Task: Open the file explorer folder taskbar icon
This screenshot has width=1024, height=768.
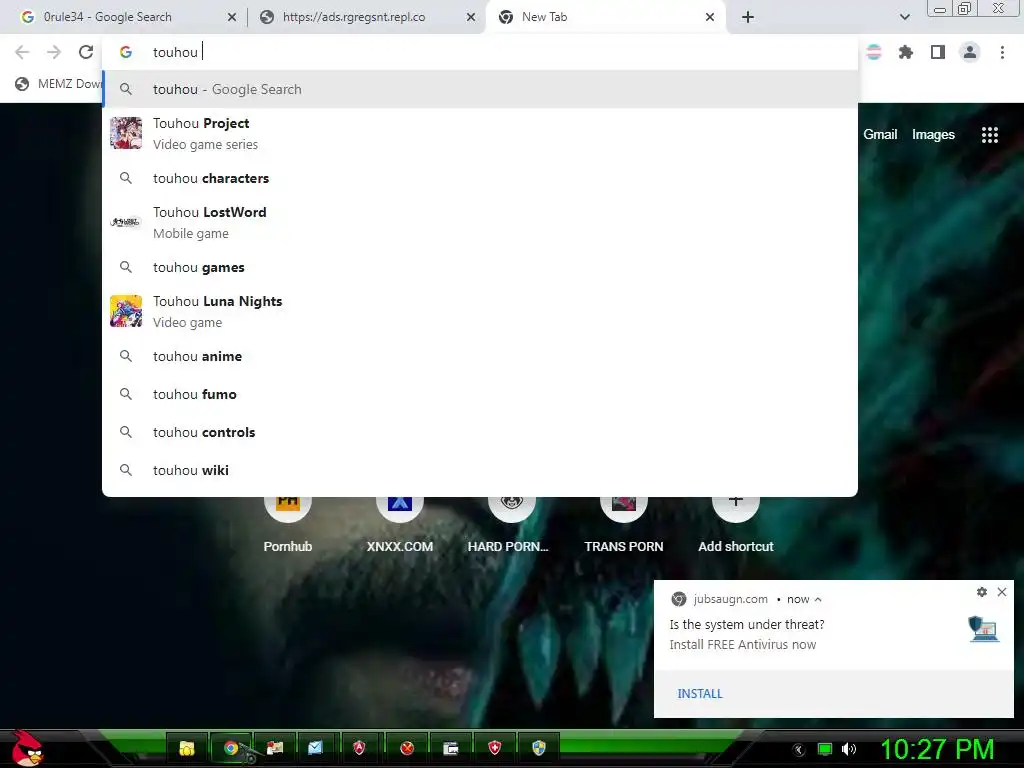Action: 187,748
